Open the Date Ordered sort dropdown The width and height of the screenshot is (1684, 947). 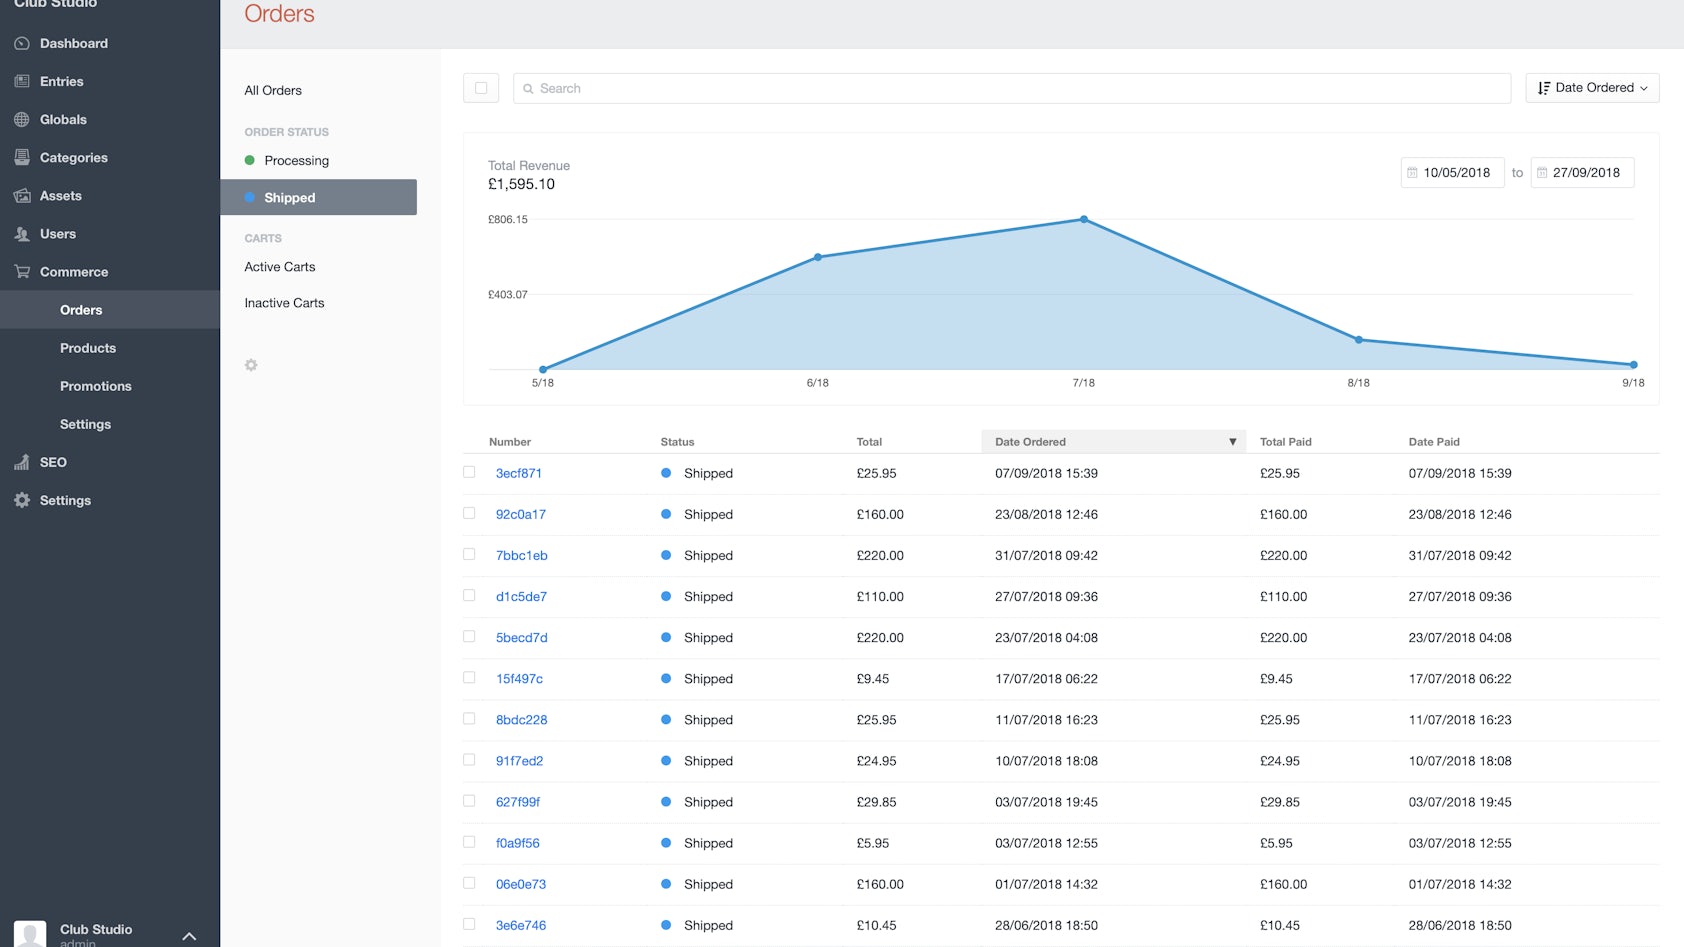pyautogui.click(x=1592, y=88)
